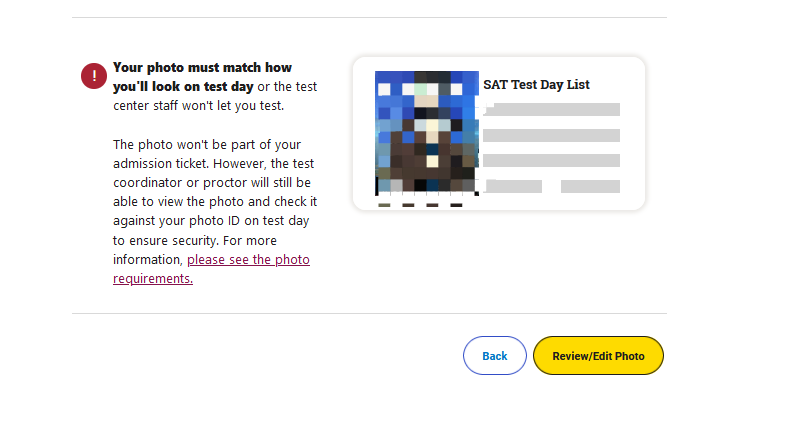
Task: Click the yellow Review/Edit Photo button
Action: click(598, 356)
